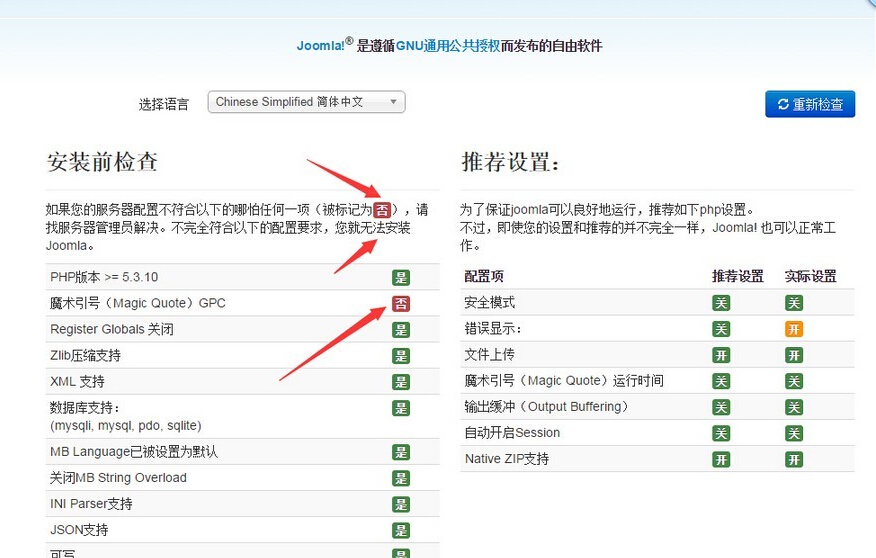The image size is (876, 558).
Task: Click the red 否 sample badge in description paragraph
Action: click(x=382, y=210)
